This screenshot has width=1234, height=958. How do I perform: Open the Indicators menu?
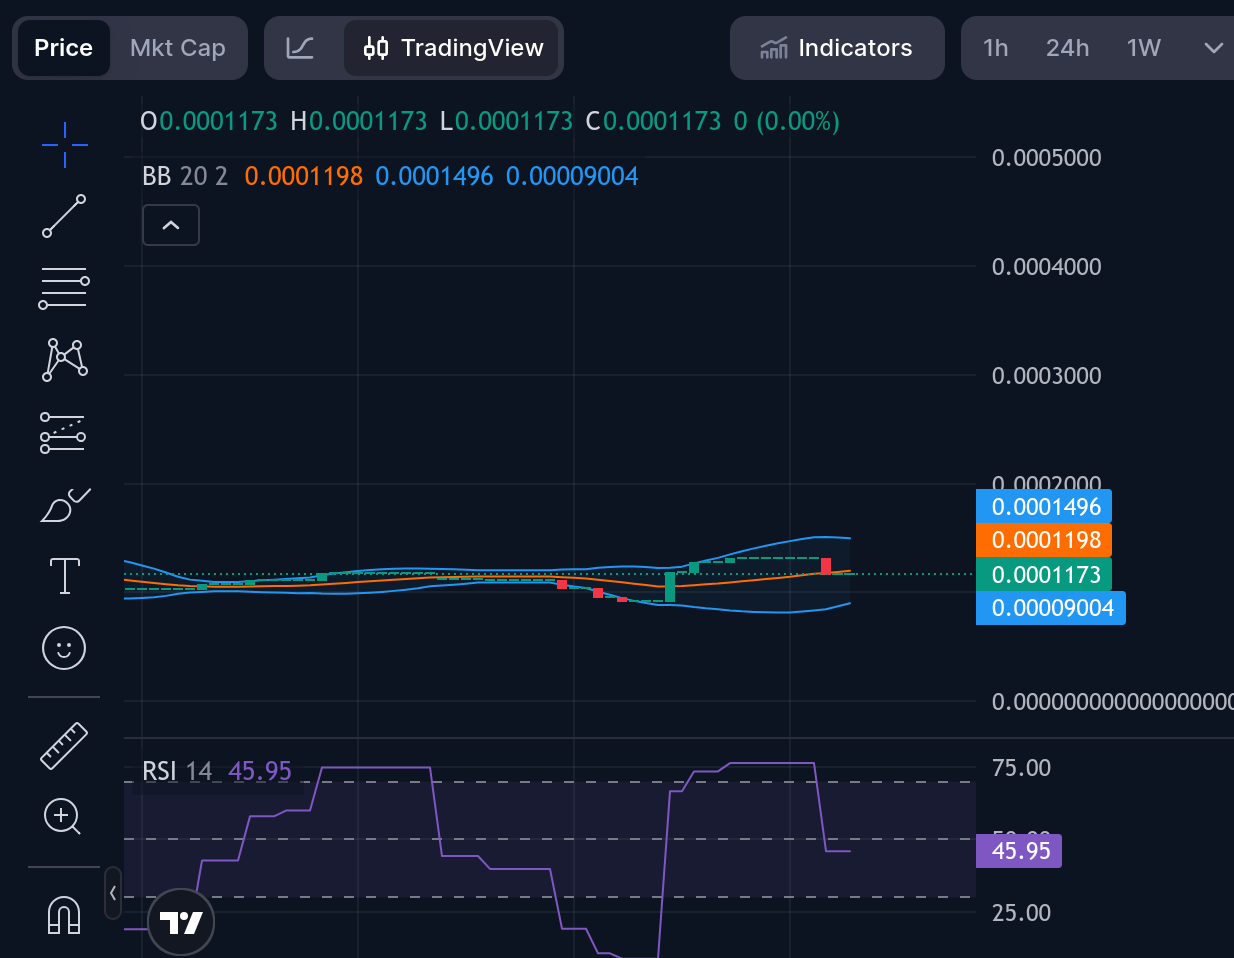pyautogui.click(x=837, y=48)
